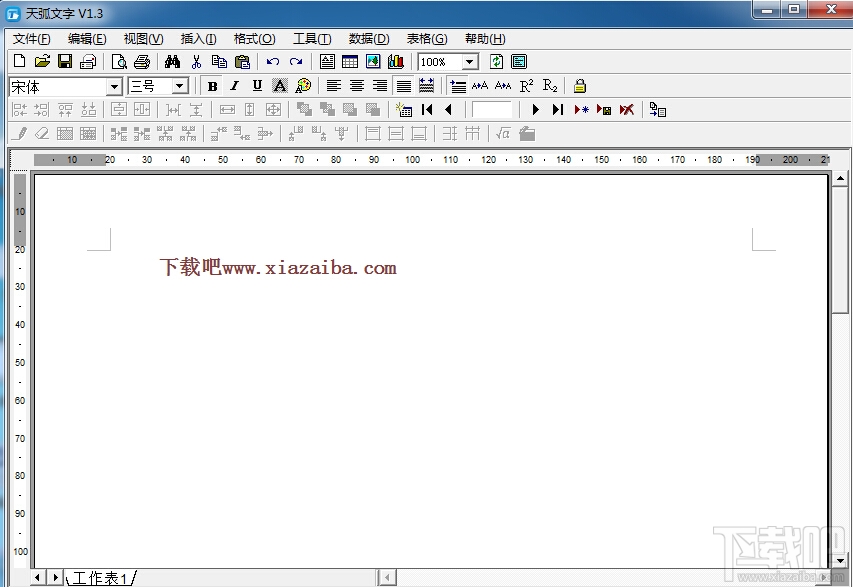Go to the previous record arrow

(449, 110)
